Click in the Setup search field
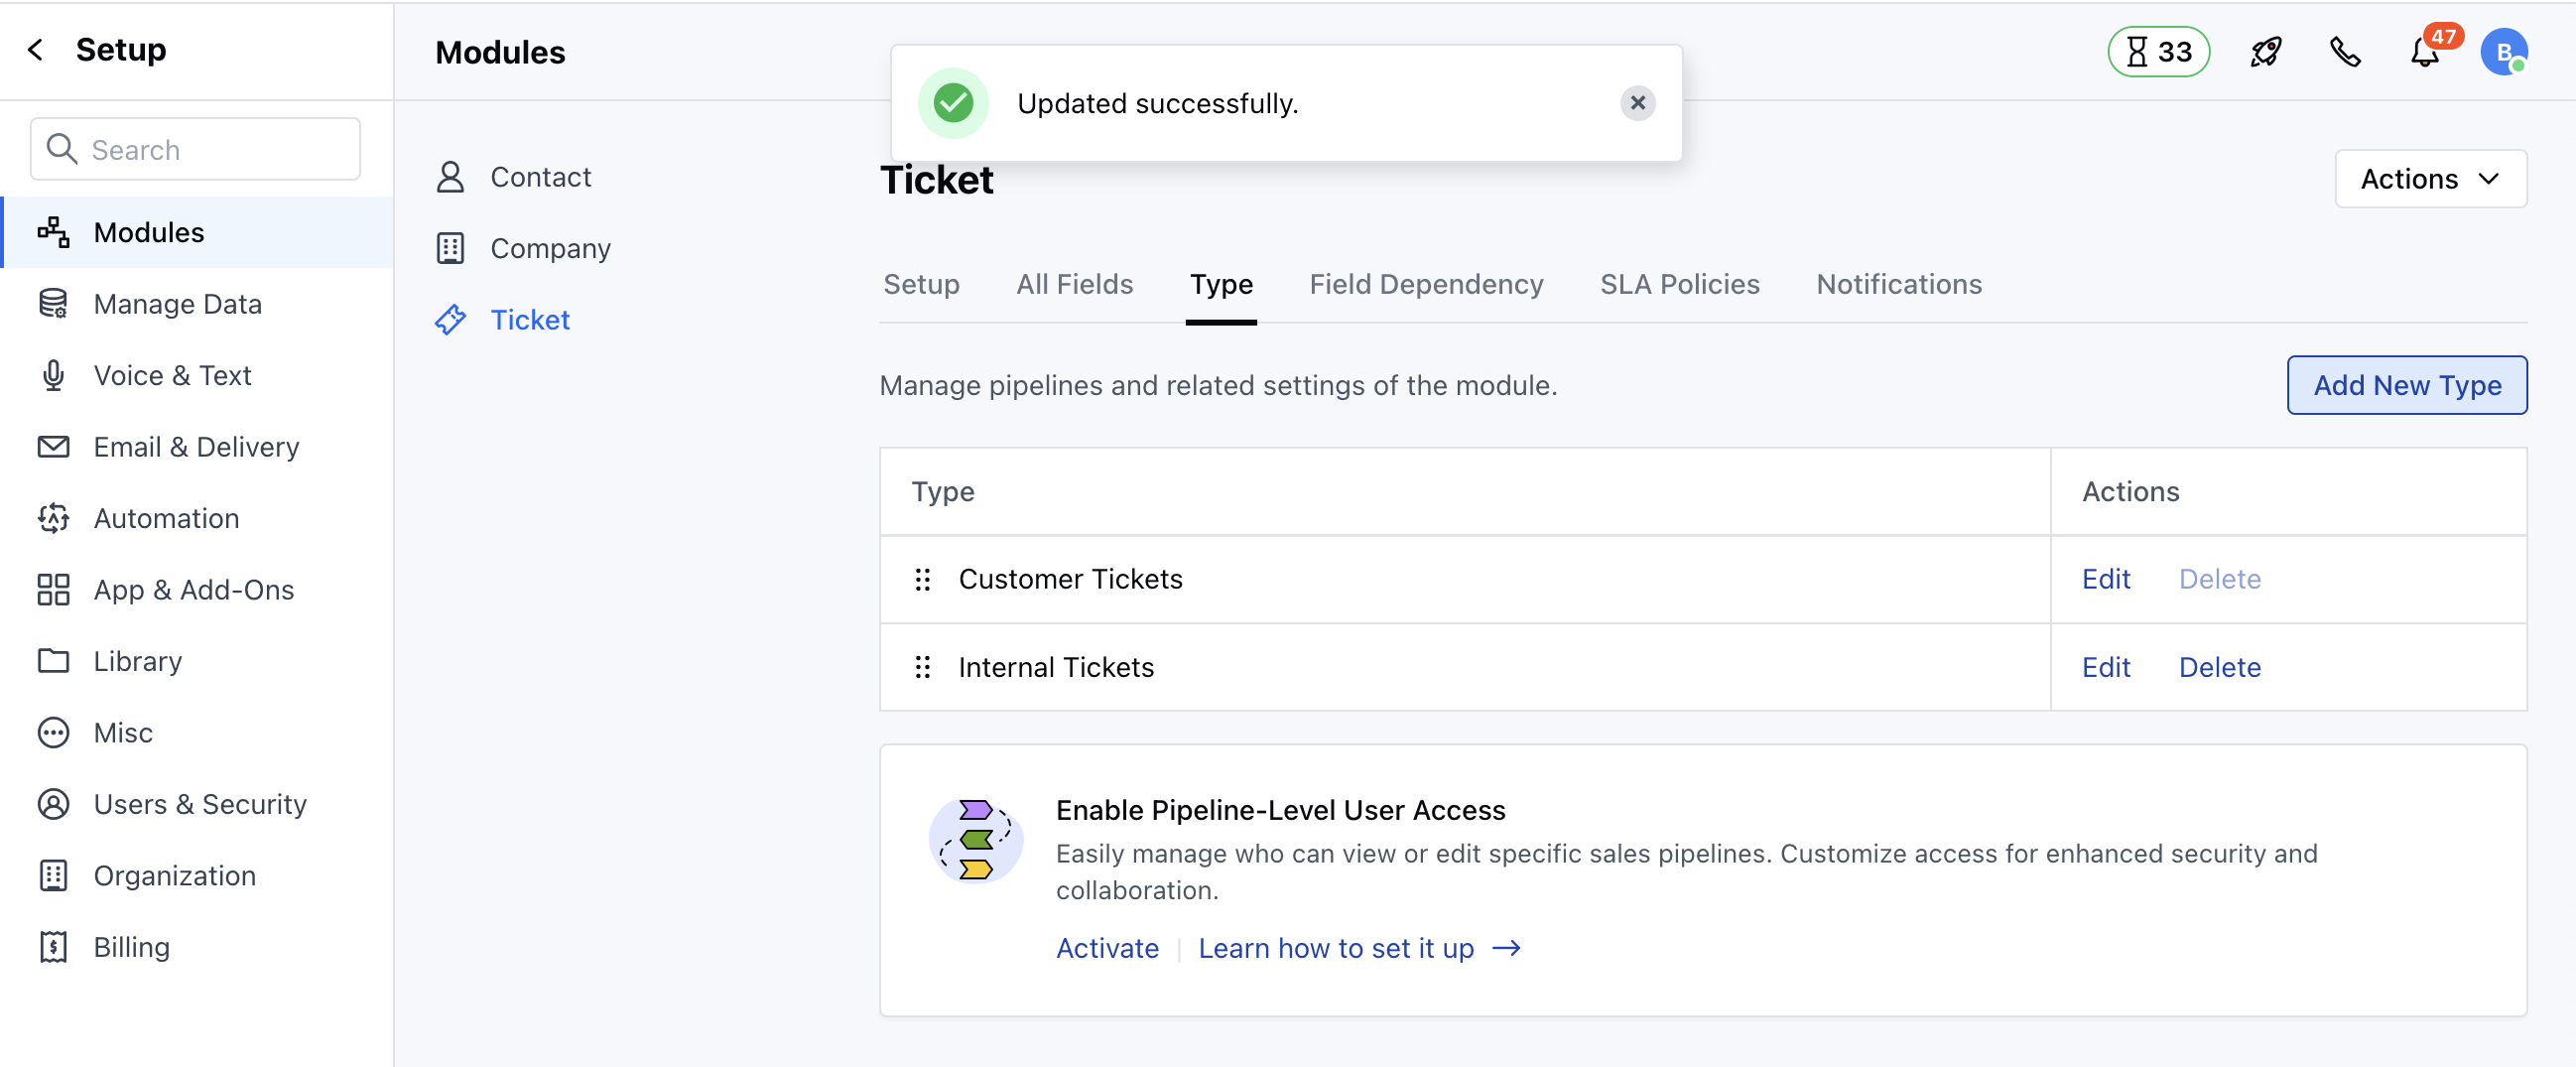The image size is (2576, 1067). pyautogui.click(x=196, y=150)
